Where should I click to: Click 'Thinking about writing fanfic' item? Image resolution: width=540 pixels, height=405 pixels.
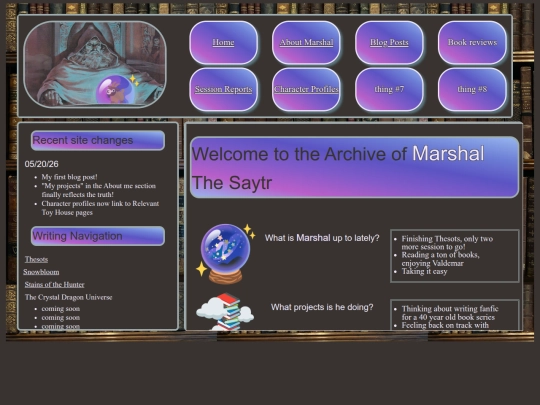tap(450, 313)
